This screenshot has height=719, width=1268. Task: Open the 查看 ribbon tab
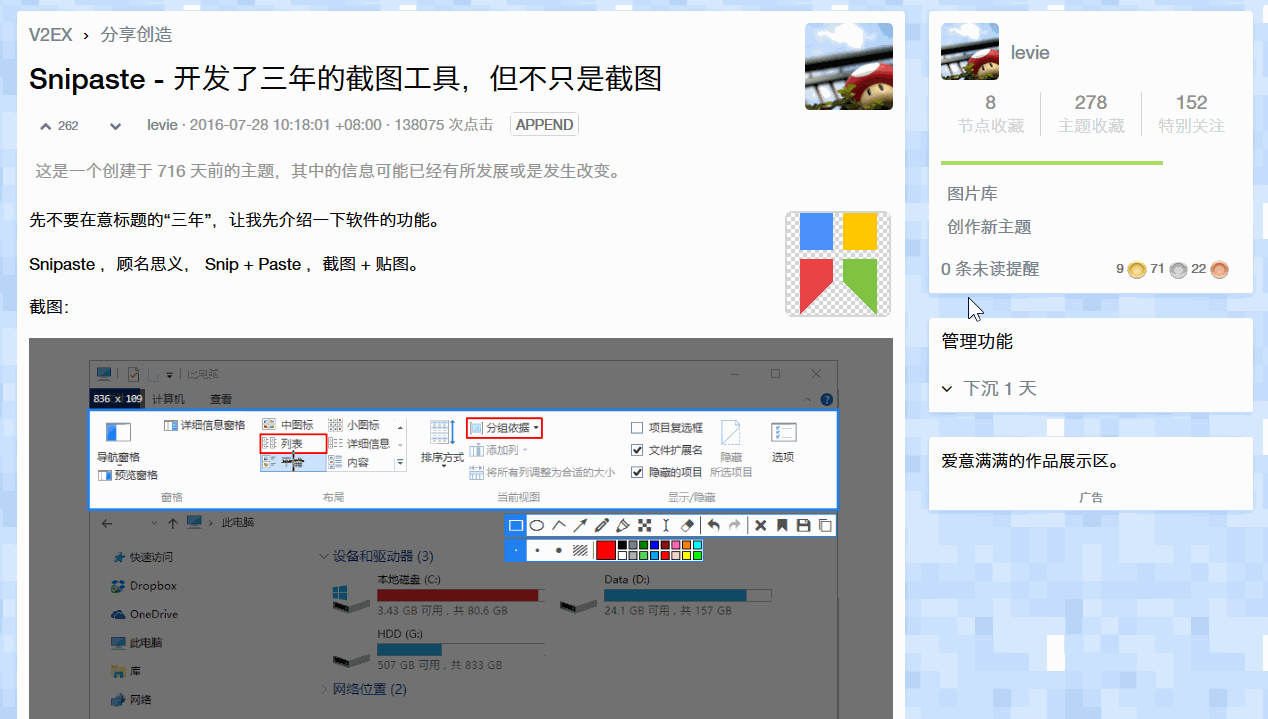point(220,399)
